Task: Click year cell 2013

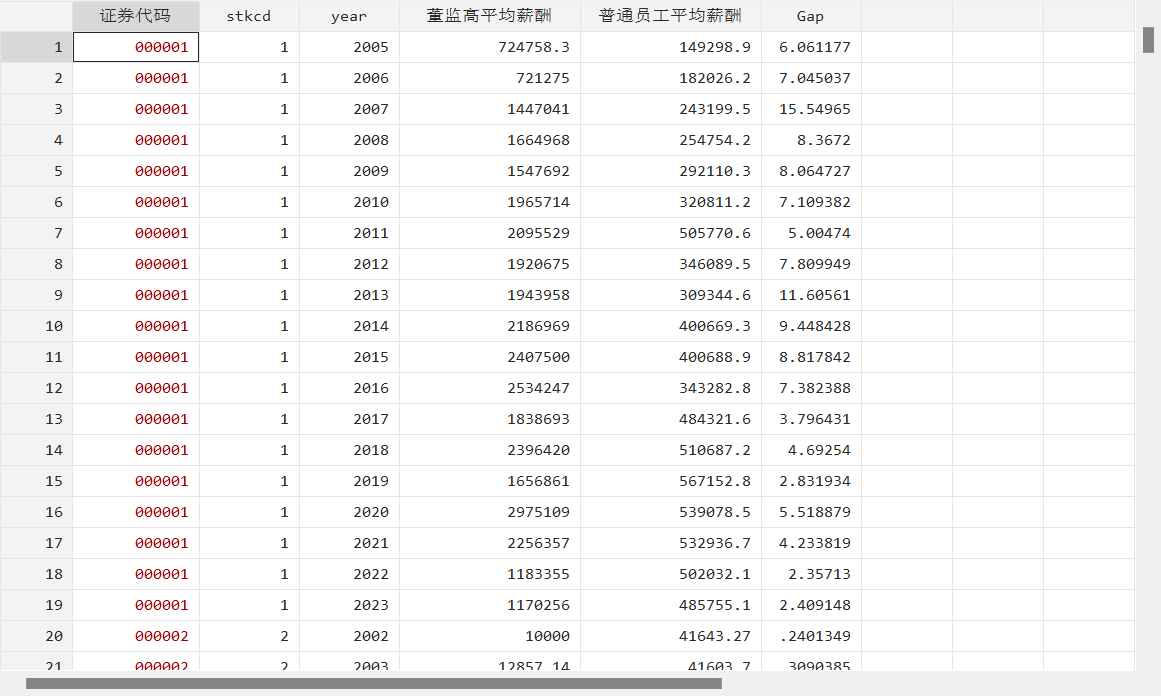Action: pyautogui.click(x=349, y=295)
